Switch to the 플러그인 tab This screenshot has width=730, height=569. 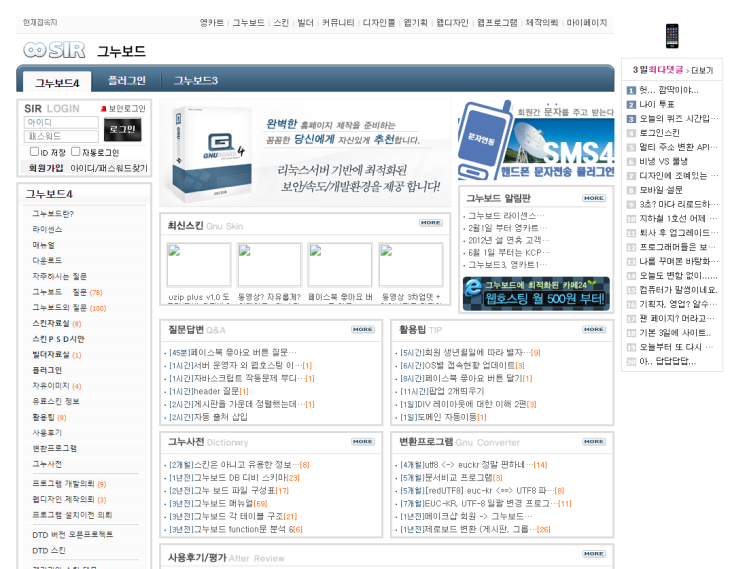(x=127, y=80)
